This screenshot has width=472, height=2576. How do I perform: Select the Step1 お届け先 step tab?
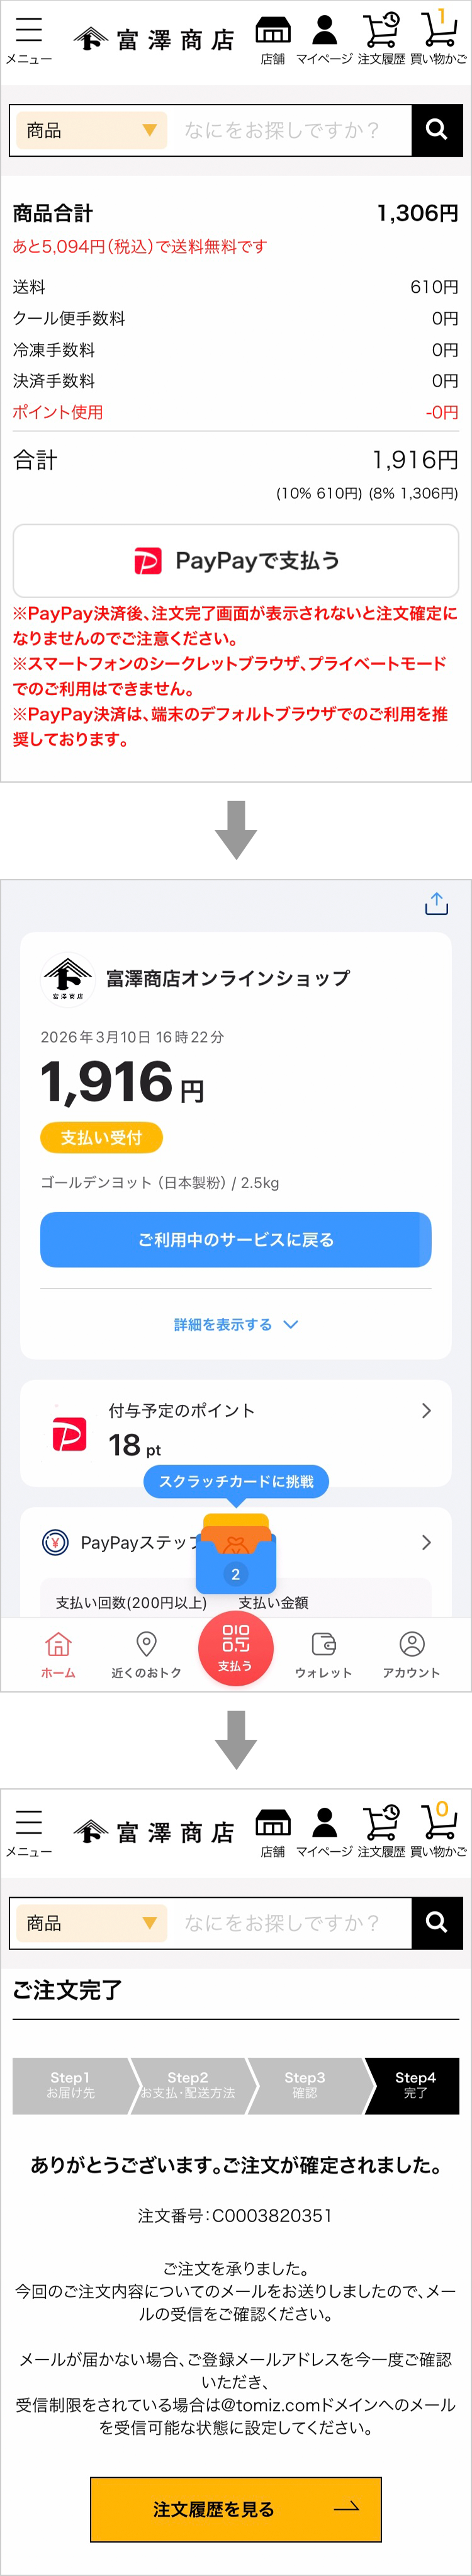[x=70, y=2084]
